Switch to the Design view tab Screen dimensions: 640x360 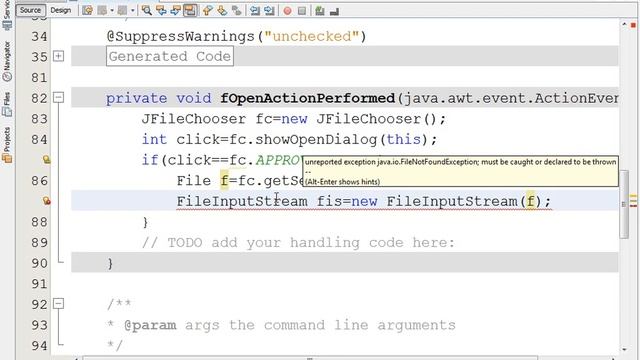tap(60, 10)
